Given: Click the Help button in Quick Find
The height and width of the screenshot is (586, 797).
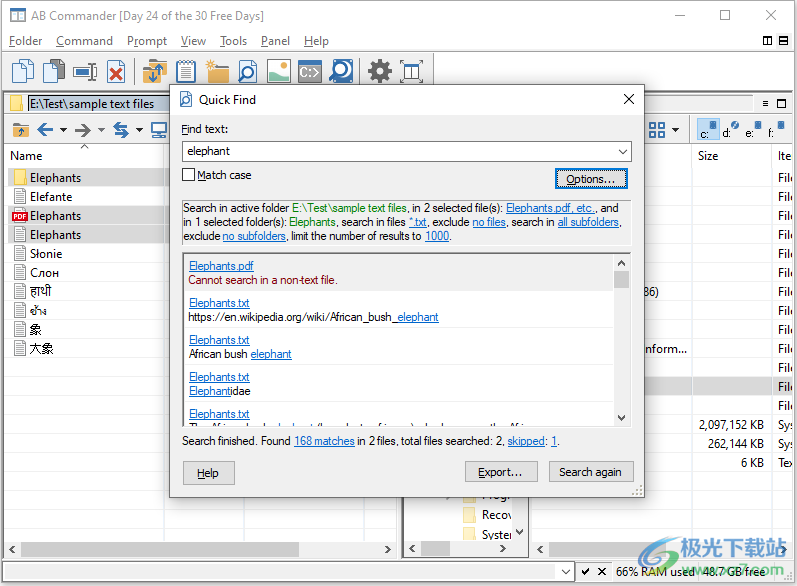Looking at the screenshot, I should (x=208, y=473).
